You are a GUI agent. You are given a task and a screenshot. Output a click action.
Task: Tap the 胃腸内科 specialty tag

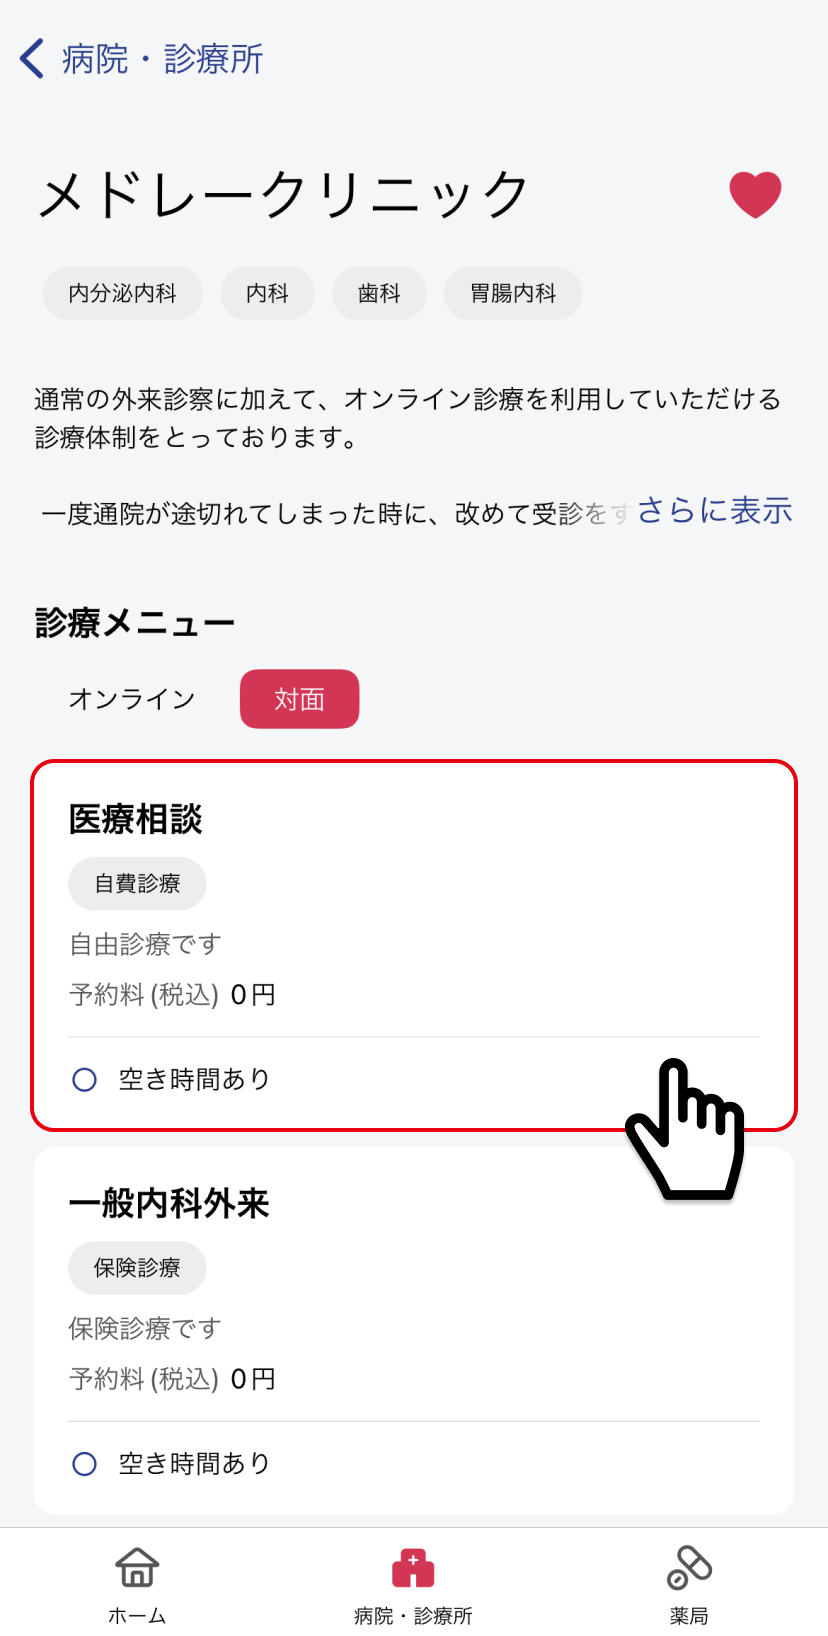tap(513, 294)
